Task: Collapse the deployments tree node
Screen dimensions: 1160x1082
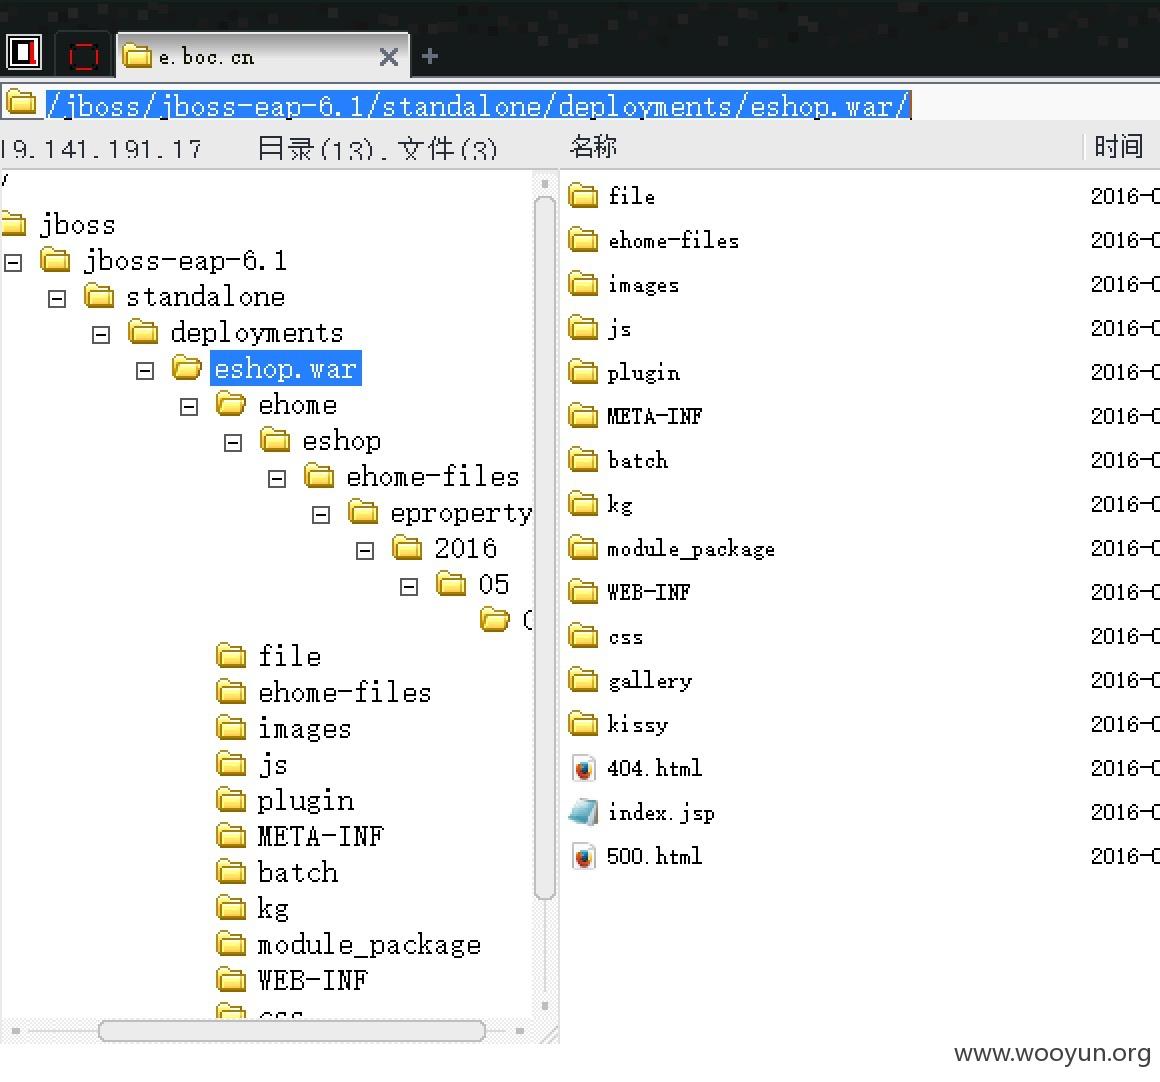Action: click(101, 335)
